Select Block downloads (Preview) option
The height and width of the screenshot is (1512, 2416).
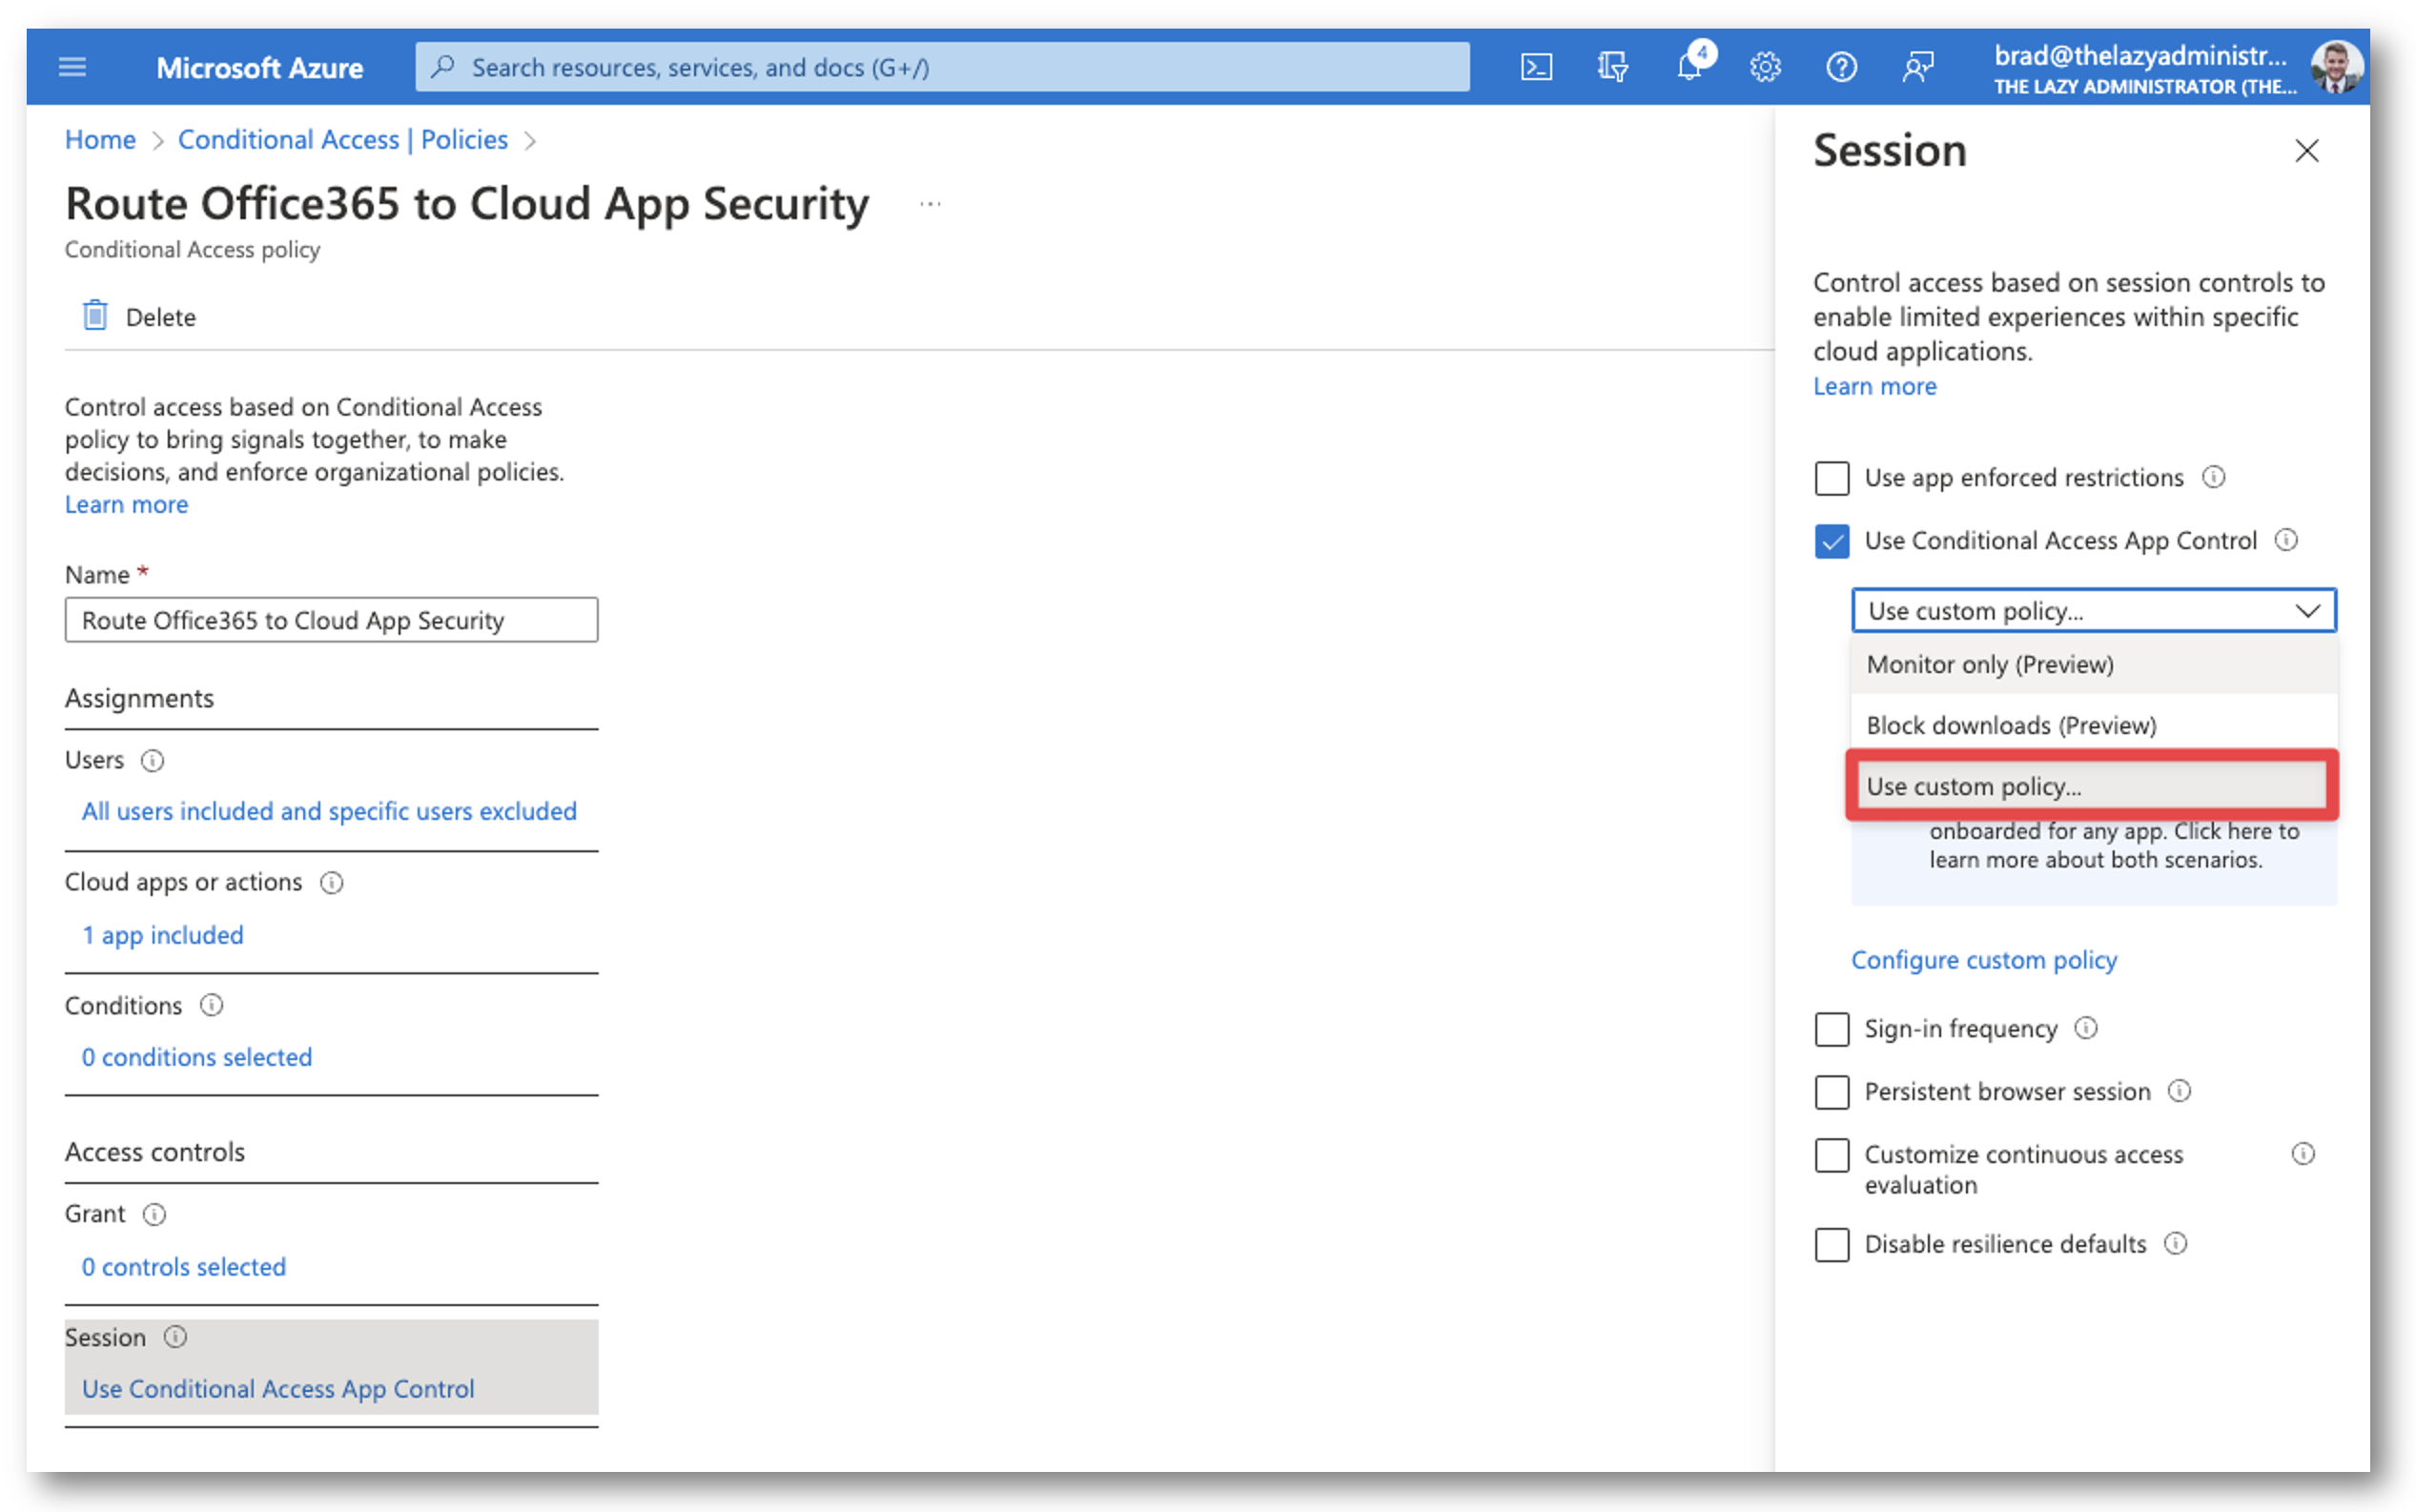[2094, 725]
